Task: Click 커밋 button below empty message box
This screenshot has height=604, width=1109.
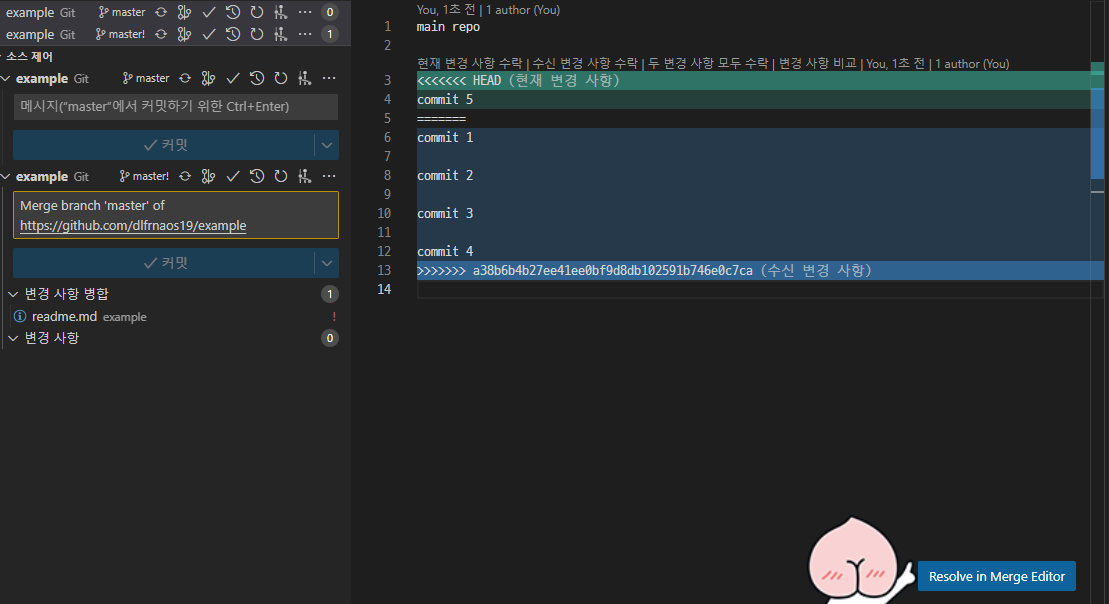Action: pos(164,145)
